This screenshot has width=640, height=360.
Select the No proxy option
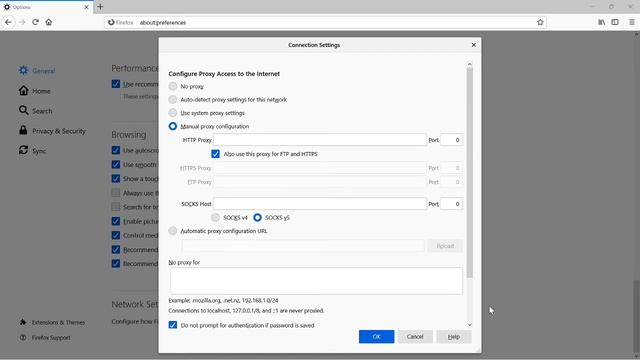click(173, 86)
